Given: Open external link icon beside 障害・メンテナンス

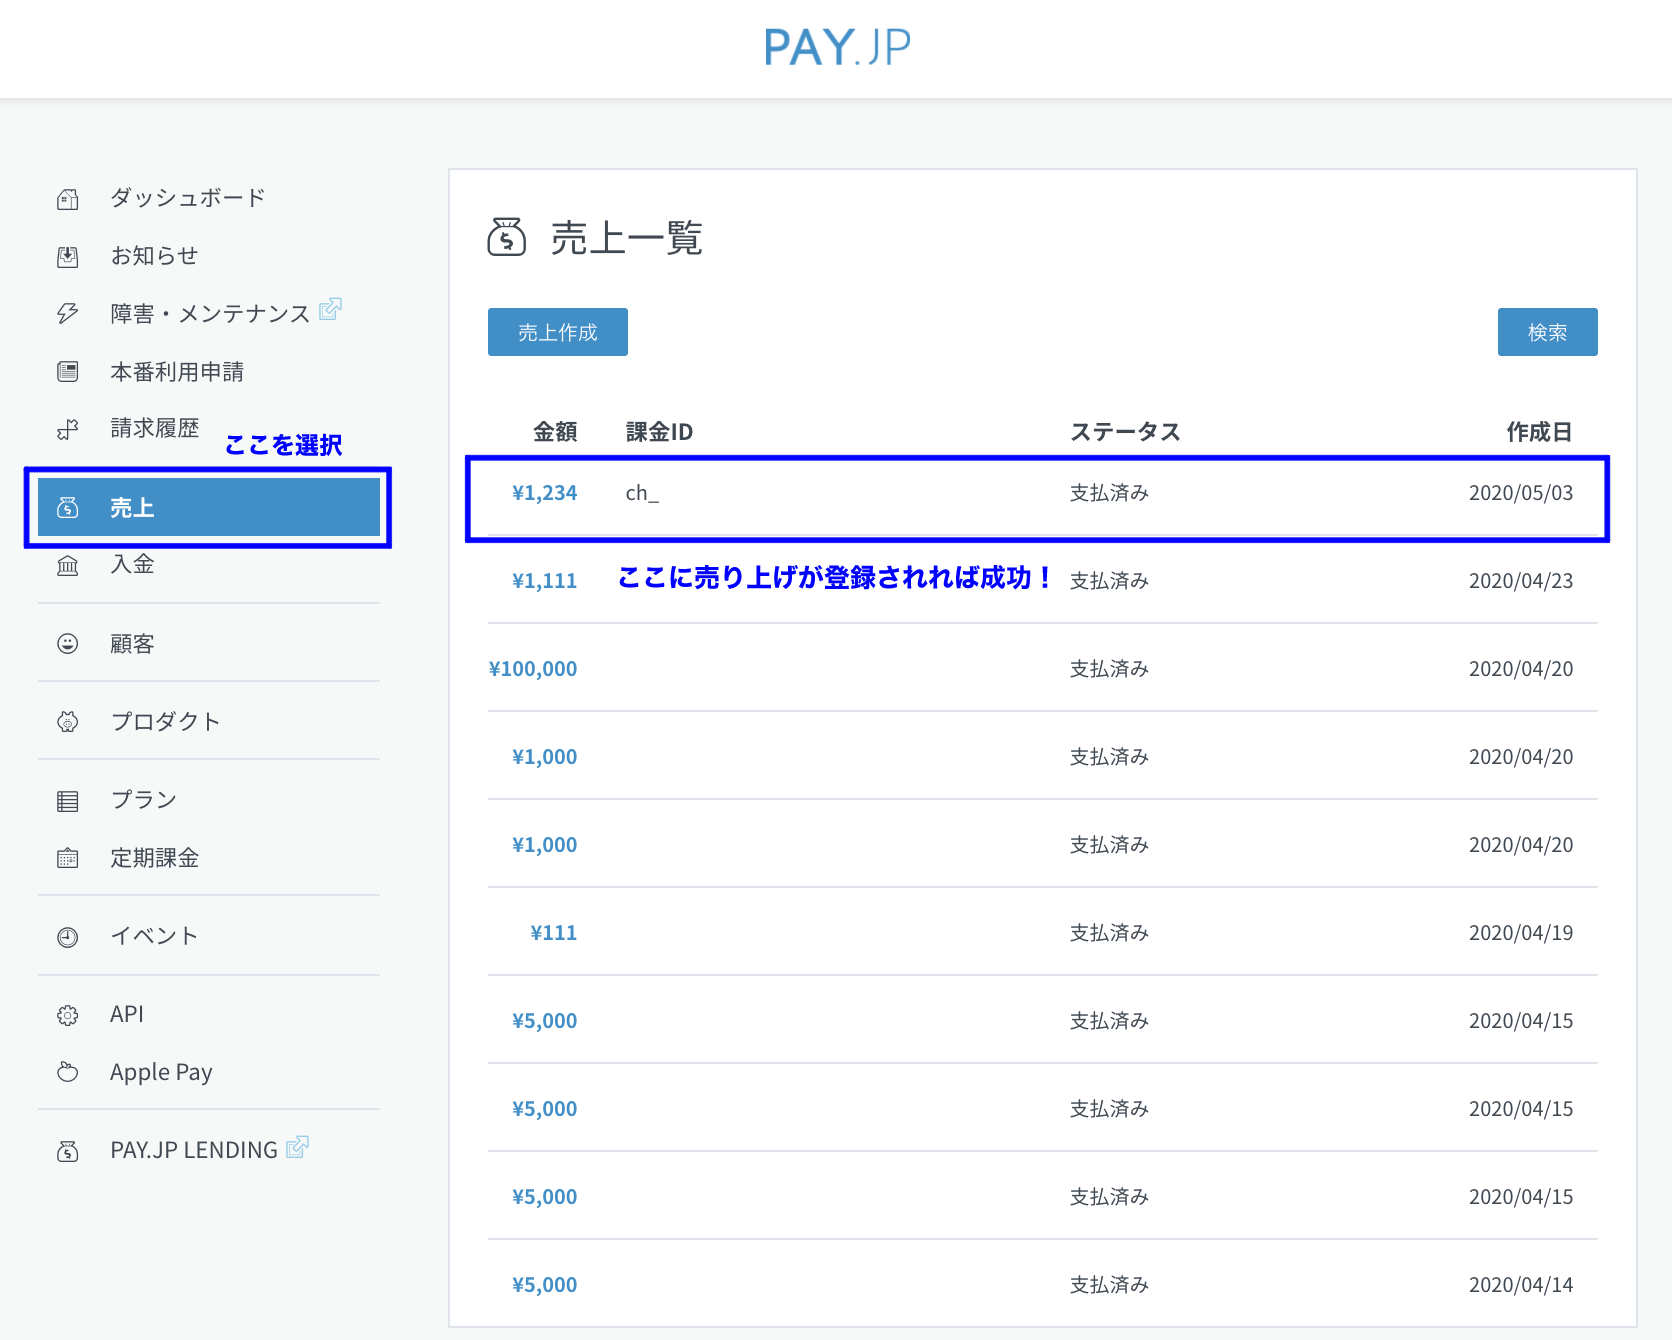Looking at the screenshot, I should (330, 310).
